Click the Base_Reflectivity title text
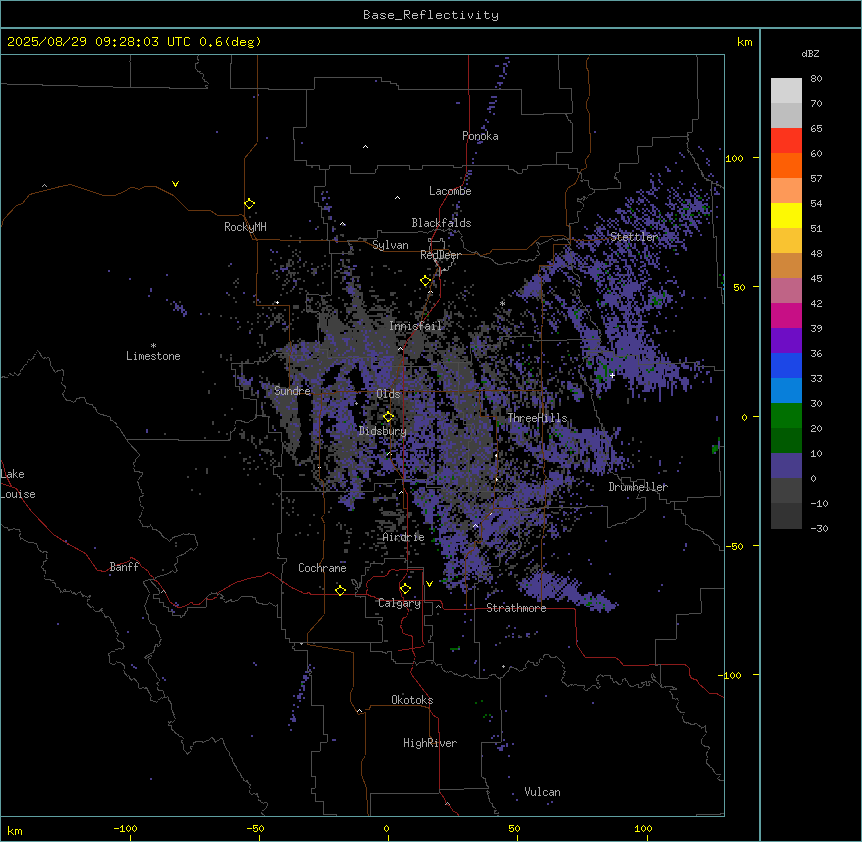This screenshot has width=862, height=842. click(431, 15)
